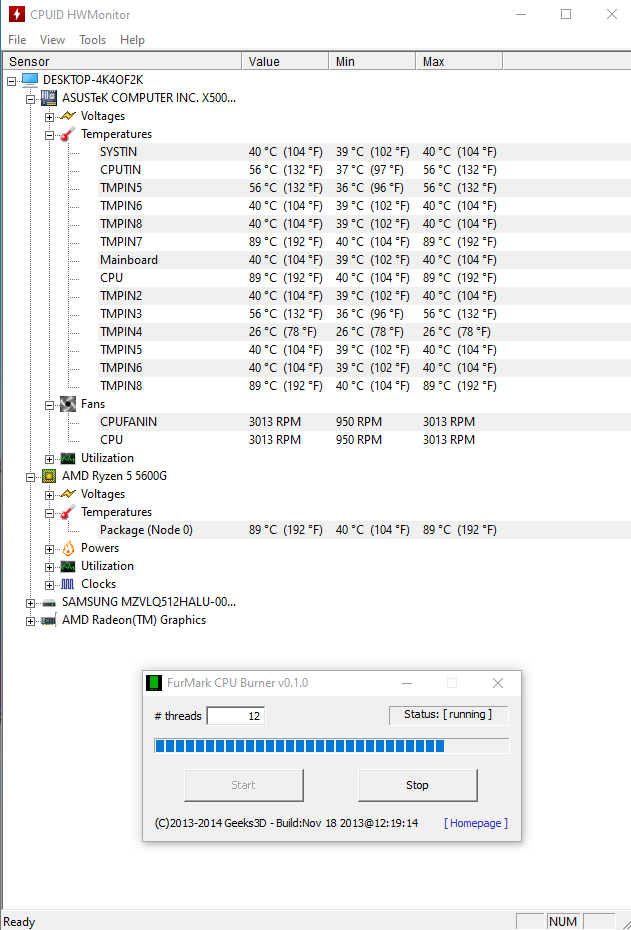
Task: Collapse the DESKTOP-4K4OF2K root node
Action: point(11,81)
